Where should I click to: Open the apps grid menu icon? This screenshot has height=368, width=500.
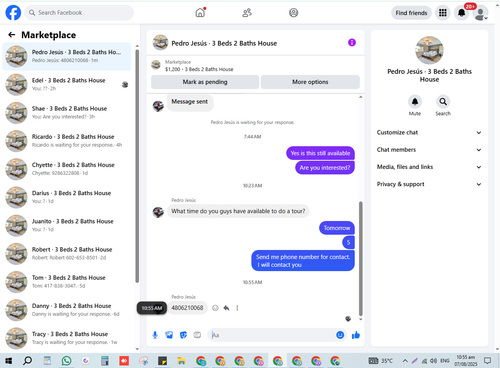443,13
